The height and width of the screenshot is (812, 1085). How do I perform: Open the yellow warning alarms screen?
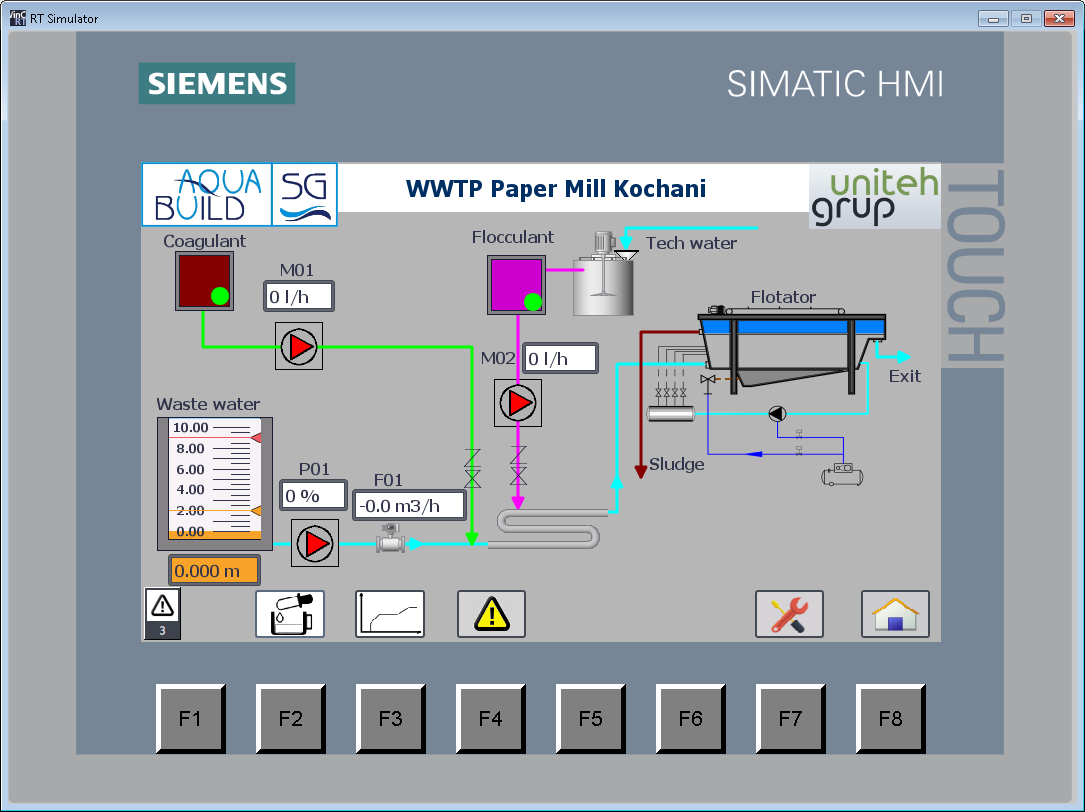click(491, 614)
